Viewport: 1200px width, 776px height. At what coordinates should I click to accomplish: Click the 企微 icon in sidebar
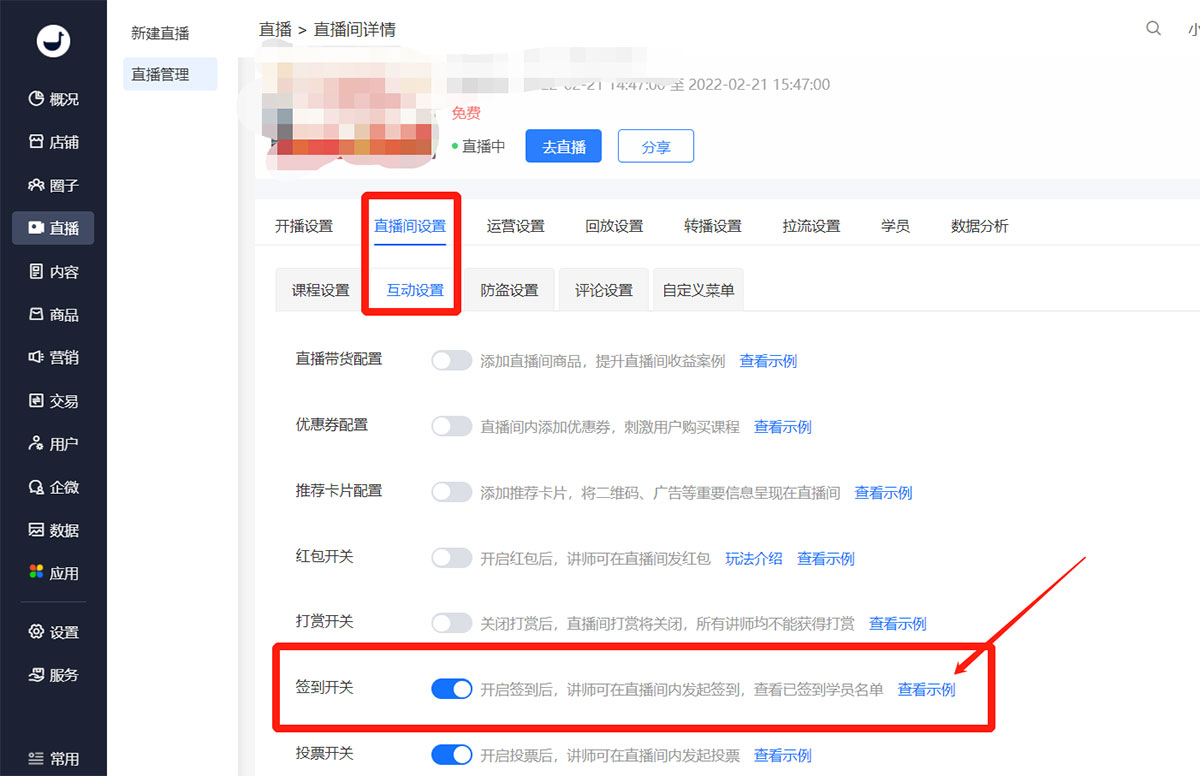36,487
